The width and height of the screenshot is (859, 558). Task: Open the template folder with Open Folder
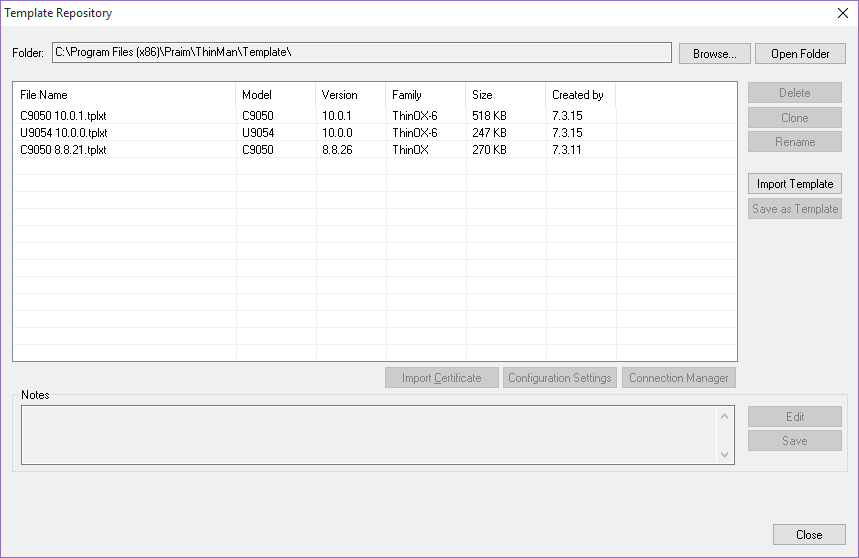click(x=800, y=54)
